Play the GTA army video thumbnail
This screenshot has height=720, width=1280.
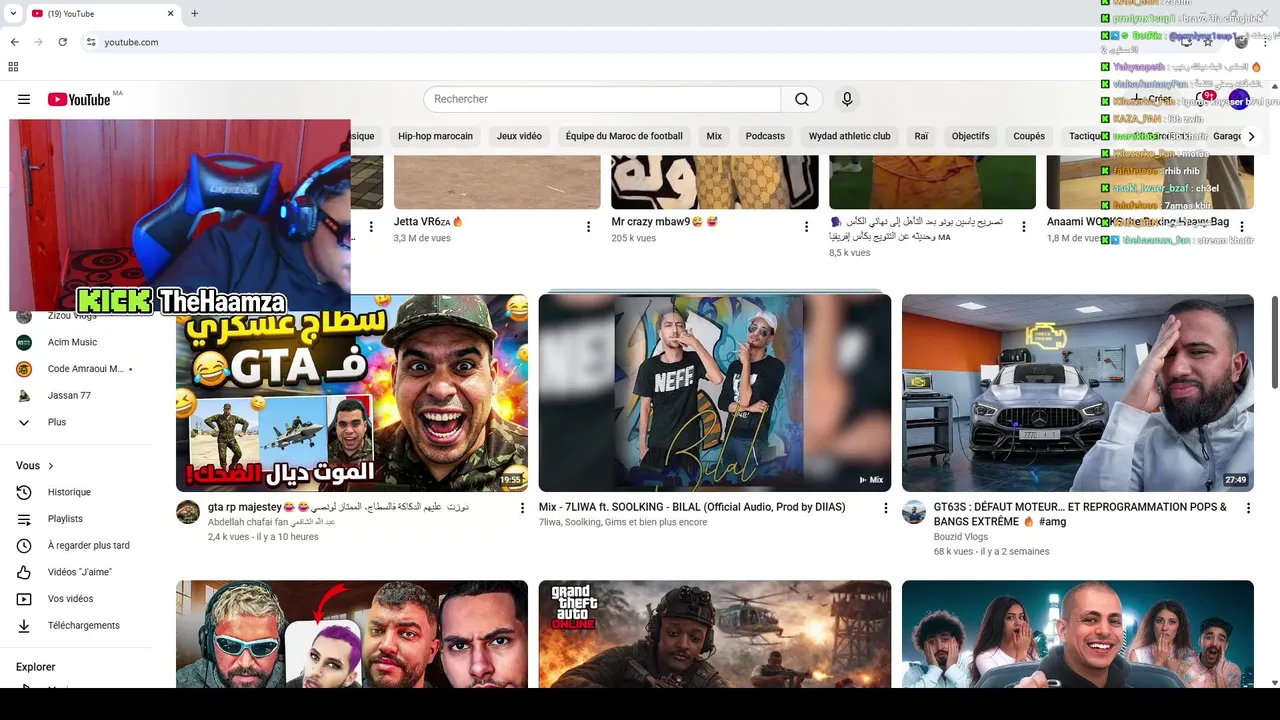(x=352, y=393)
